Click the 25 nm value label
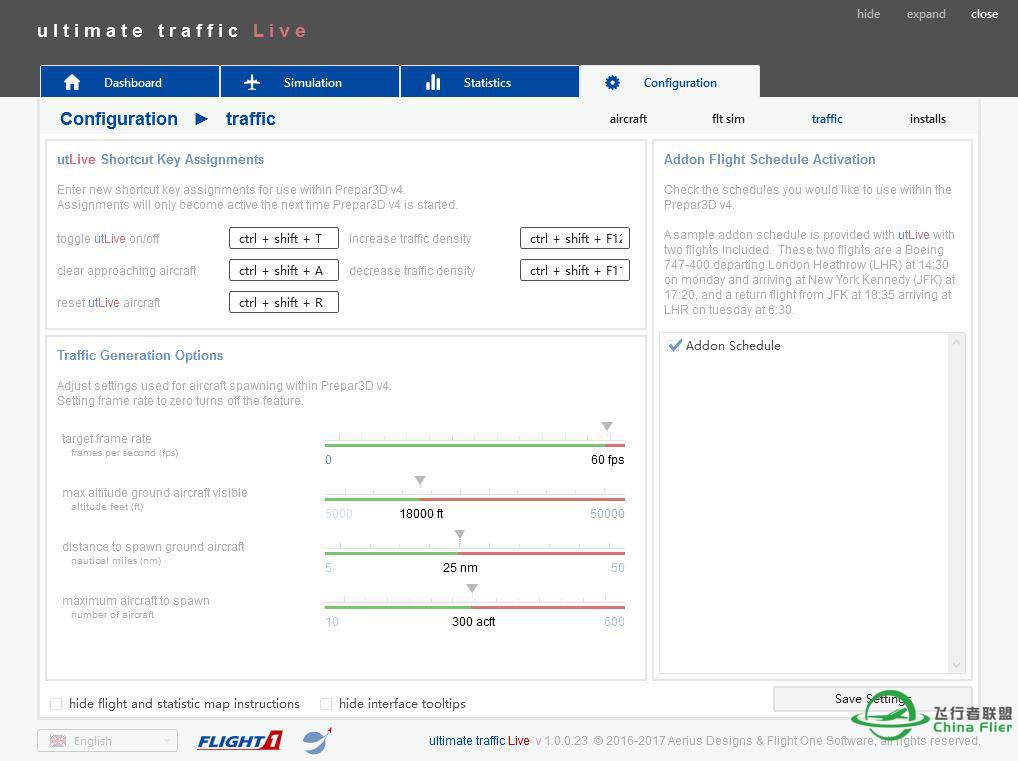The width and height of the screenshot is (1018, 761). pos(460,568)
